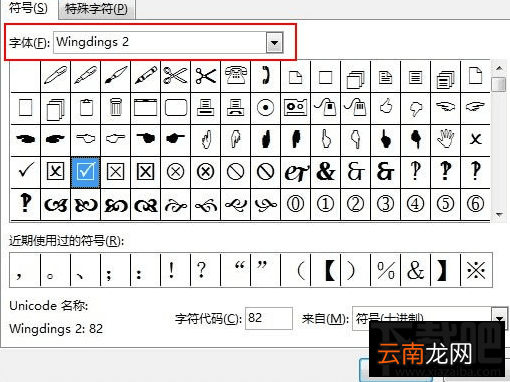510x382 pixels.
Task: Select the bold circled X symbol
Action: pos(206,172)
